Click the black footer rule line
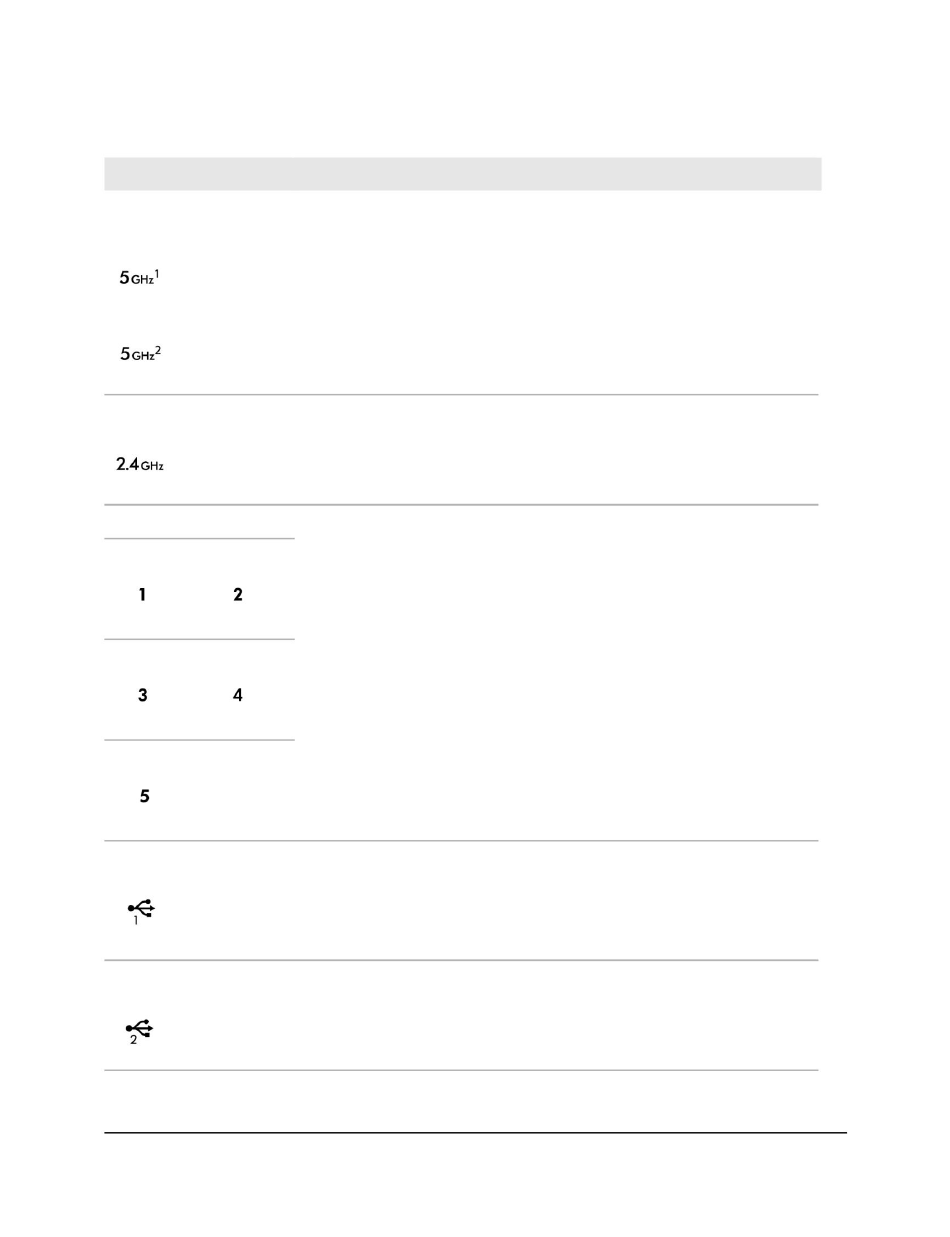Image resolution: width=950 pixels, height=1237 pixels. [x=476, y=1133]
